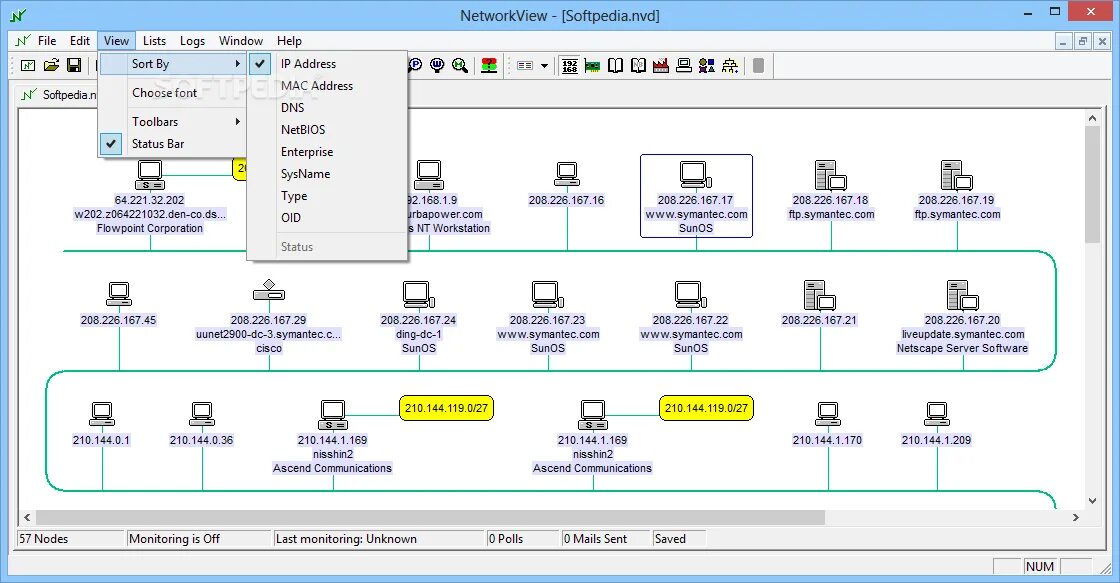Click the P magnifier search icon
The image size is (1120, 583).
415,66
